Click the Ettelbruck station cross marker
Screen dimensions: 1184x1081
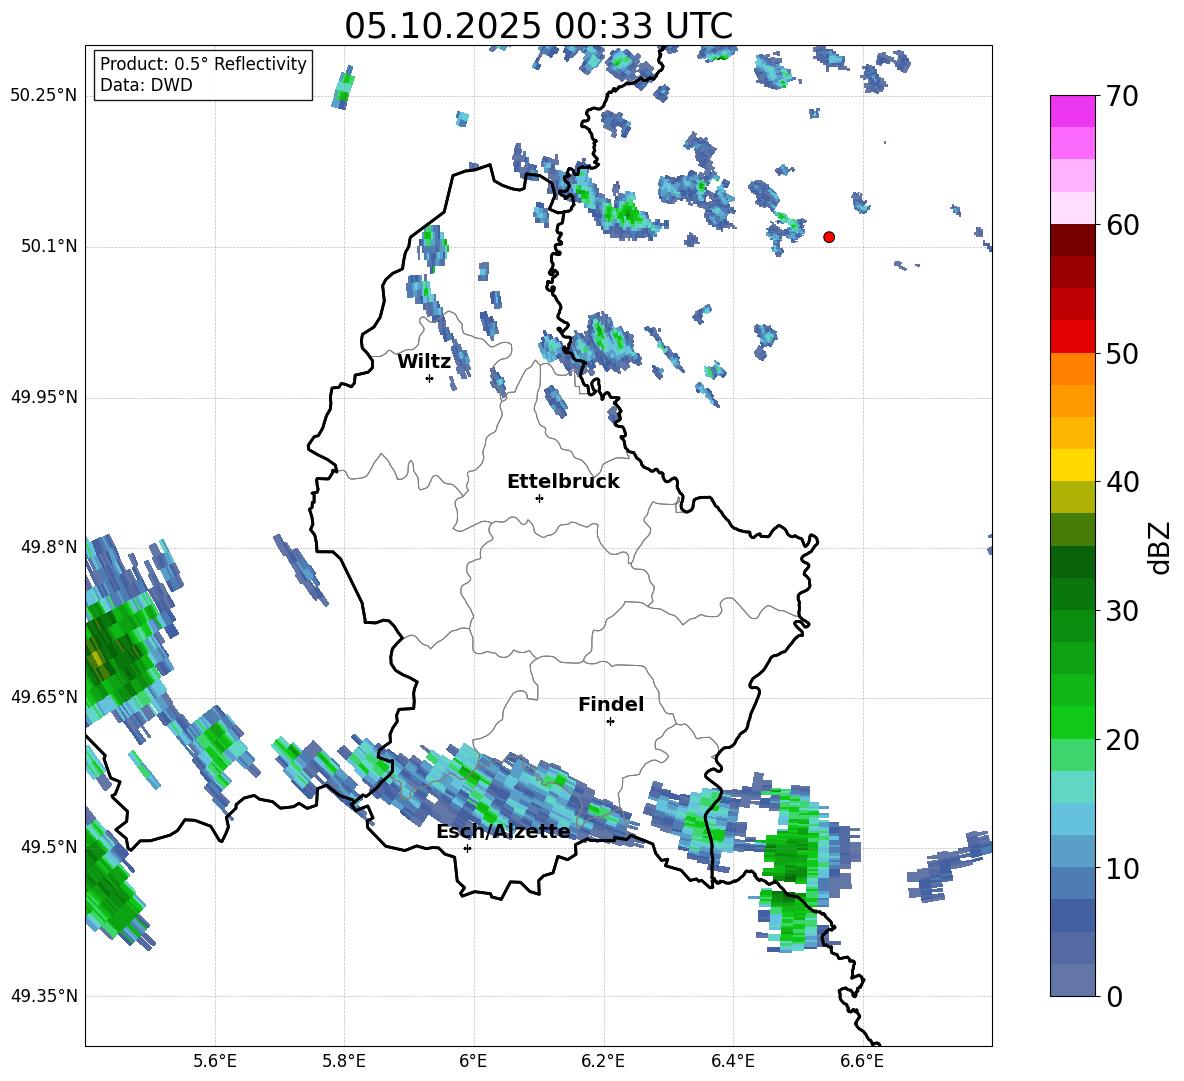539,498
